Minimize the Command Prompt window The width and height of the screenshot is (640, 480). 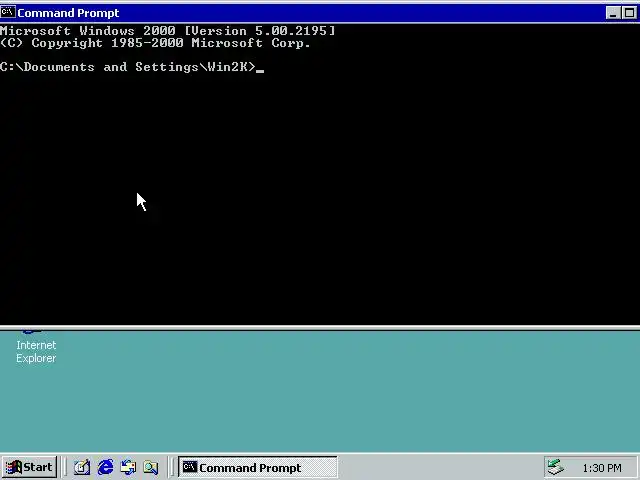point(613,13)
